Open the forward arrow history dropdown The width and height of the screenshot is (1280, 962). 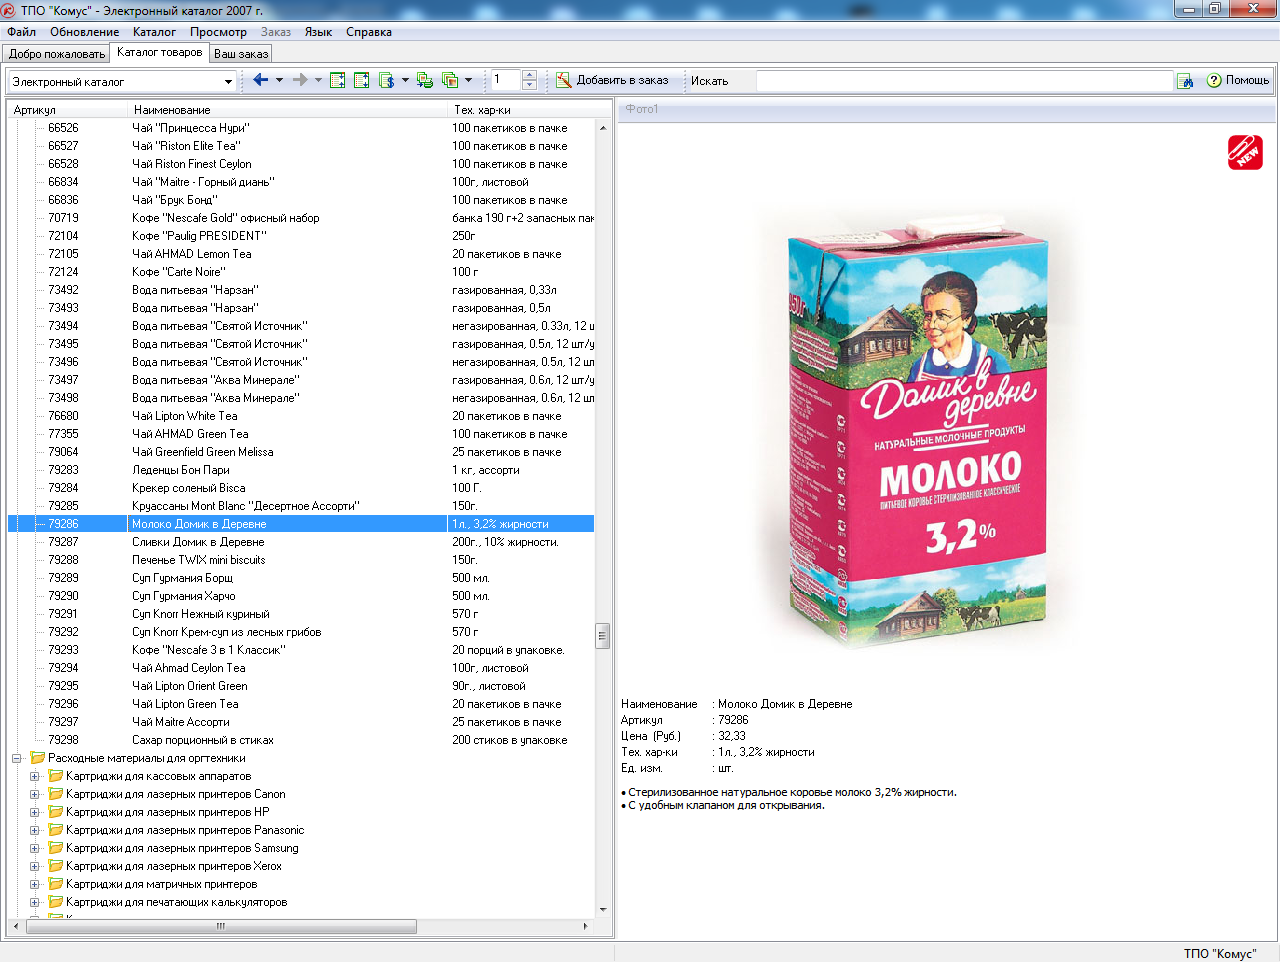318,80
